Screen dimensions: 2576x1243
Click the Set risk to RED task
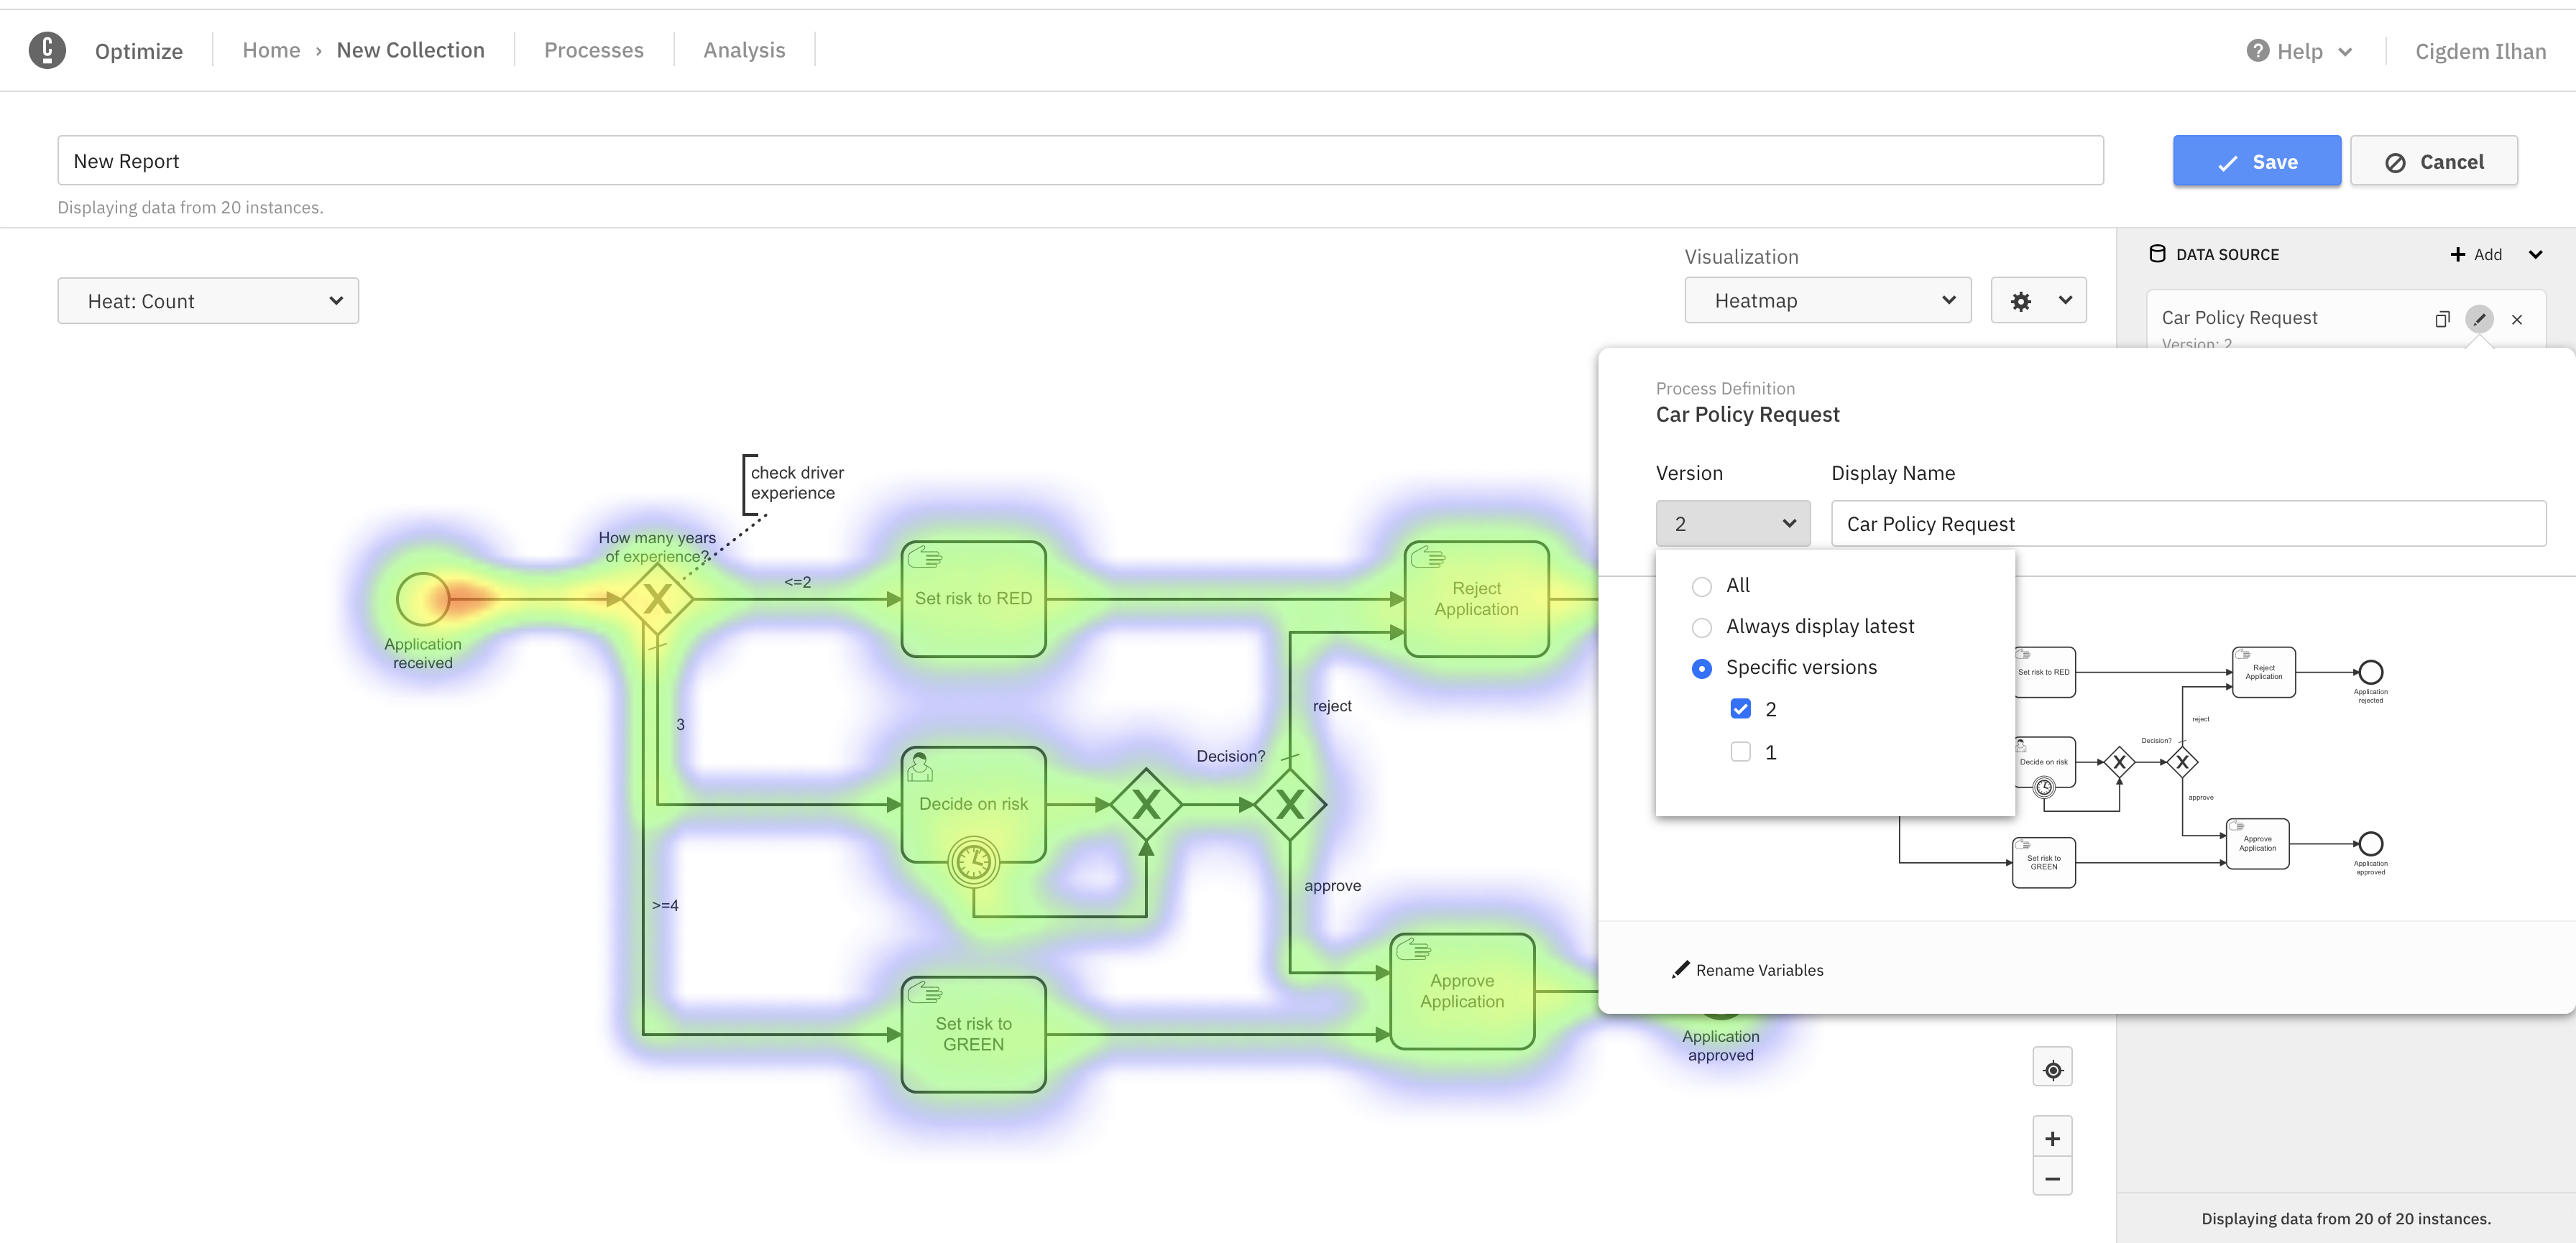pyautogui.click(x=973, y=599)
